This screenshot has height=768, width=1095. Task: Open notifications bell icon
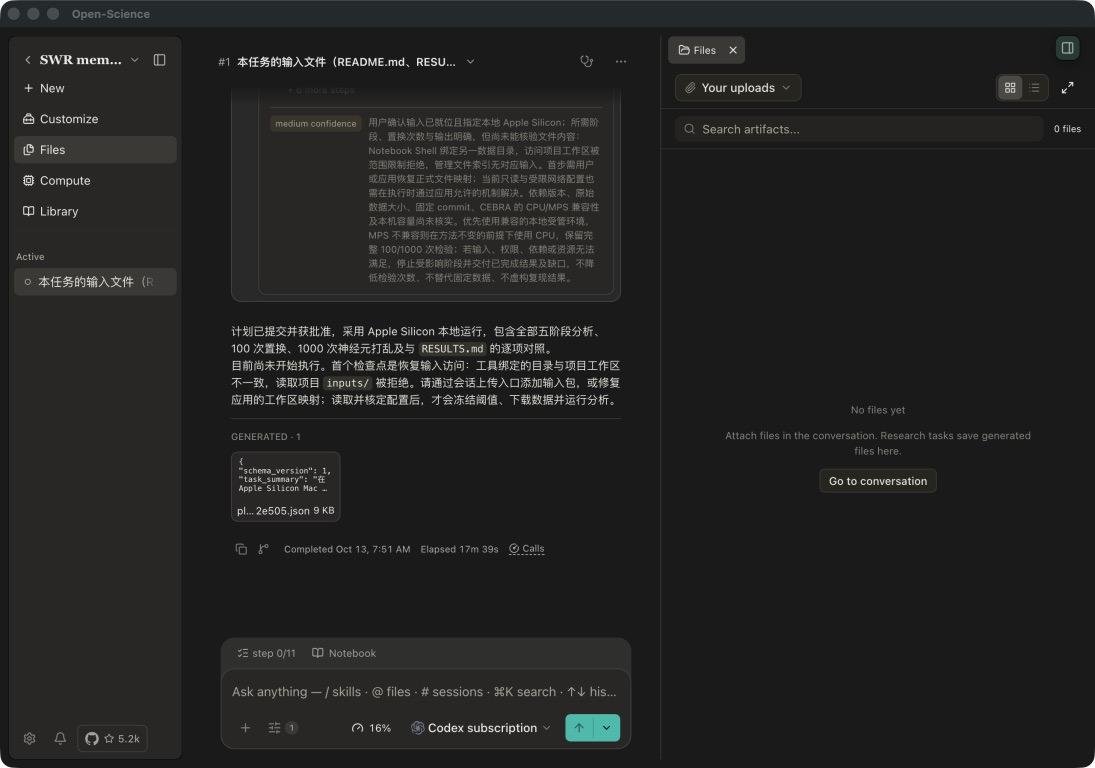[x=60, y=739]
